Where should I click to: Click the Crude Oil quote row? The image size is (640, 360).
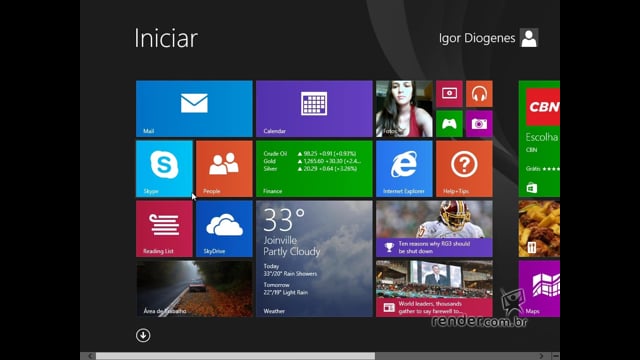[310, 153]
